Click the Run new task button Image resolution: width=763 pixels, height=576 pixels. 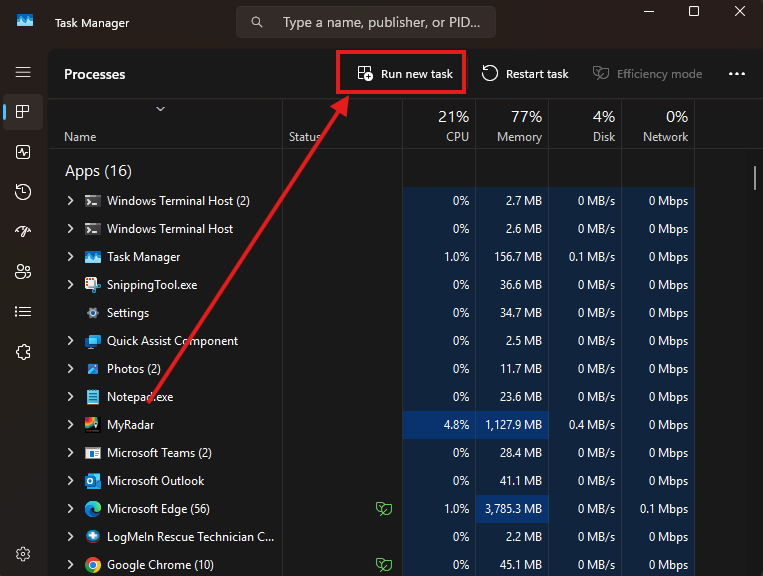[x=405, y=74]
